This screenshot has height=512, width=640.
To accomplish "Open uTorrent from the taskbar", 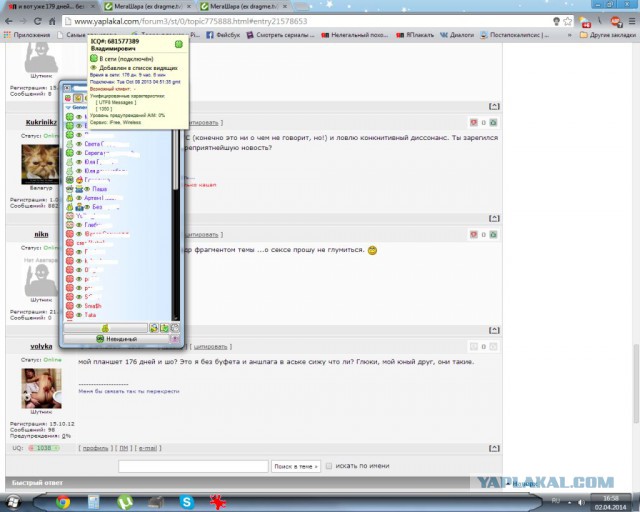I will click(x=124, y=502).
